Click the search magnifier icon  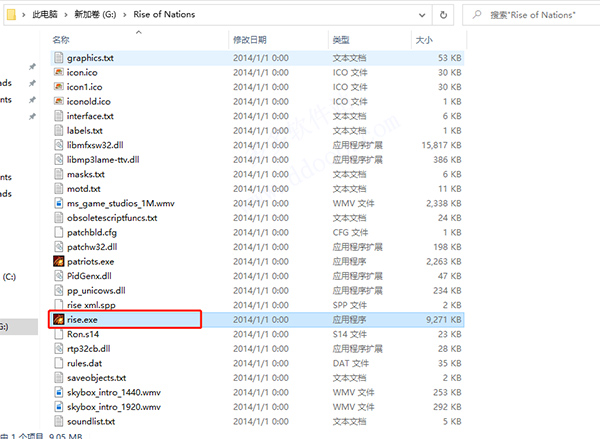click(477, 15)
